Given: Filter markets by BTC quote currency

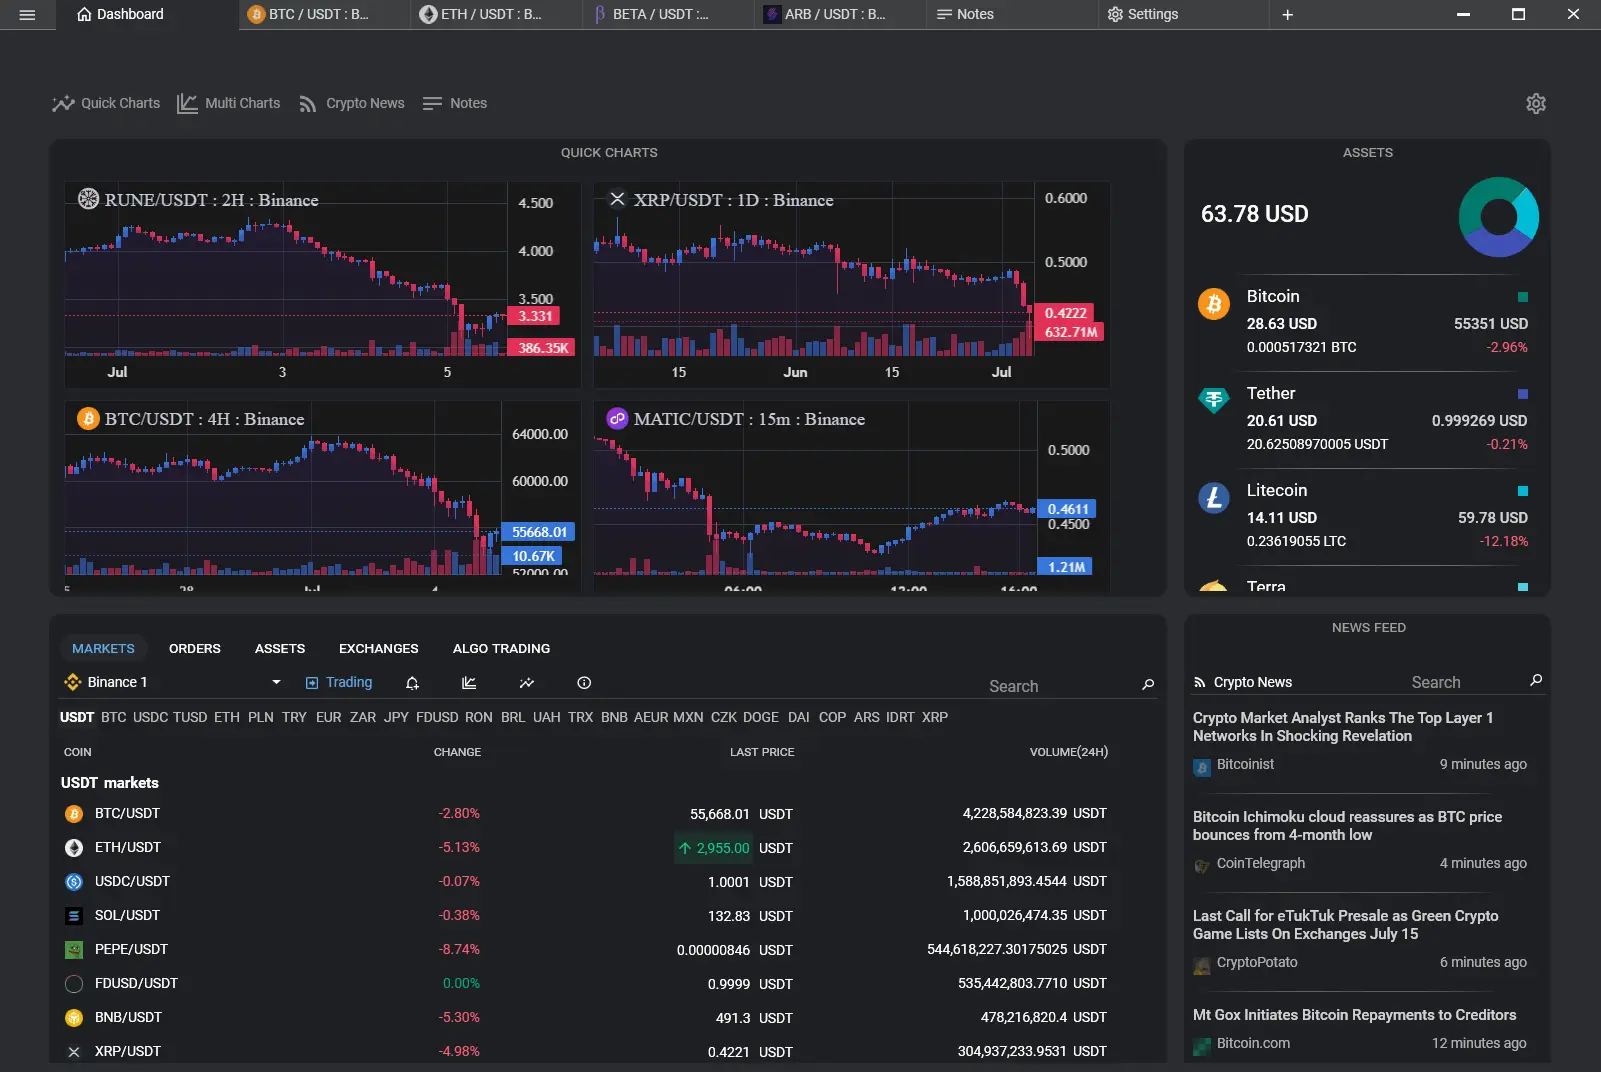Looking at the screenshot, I should coord(114,717).
